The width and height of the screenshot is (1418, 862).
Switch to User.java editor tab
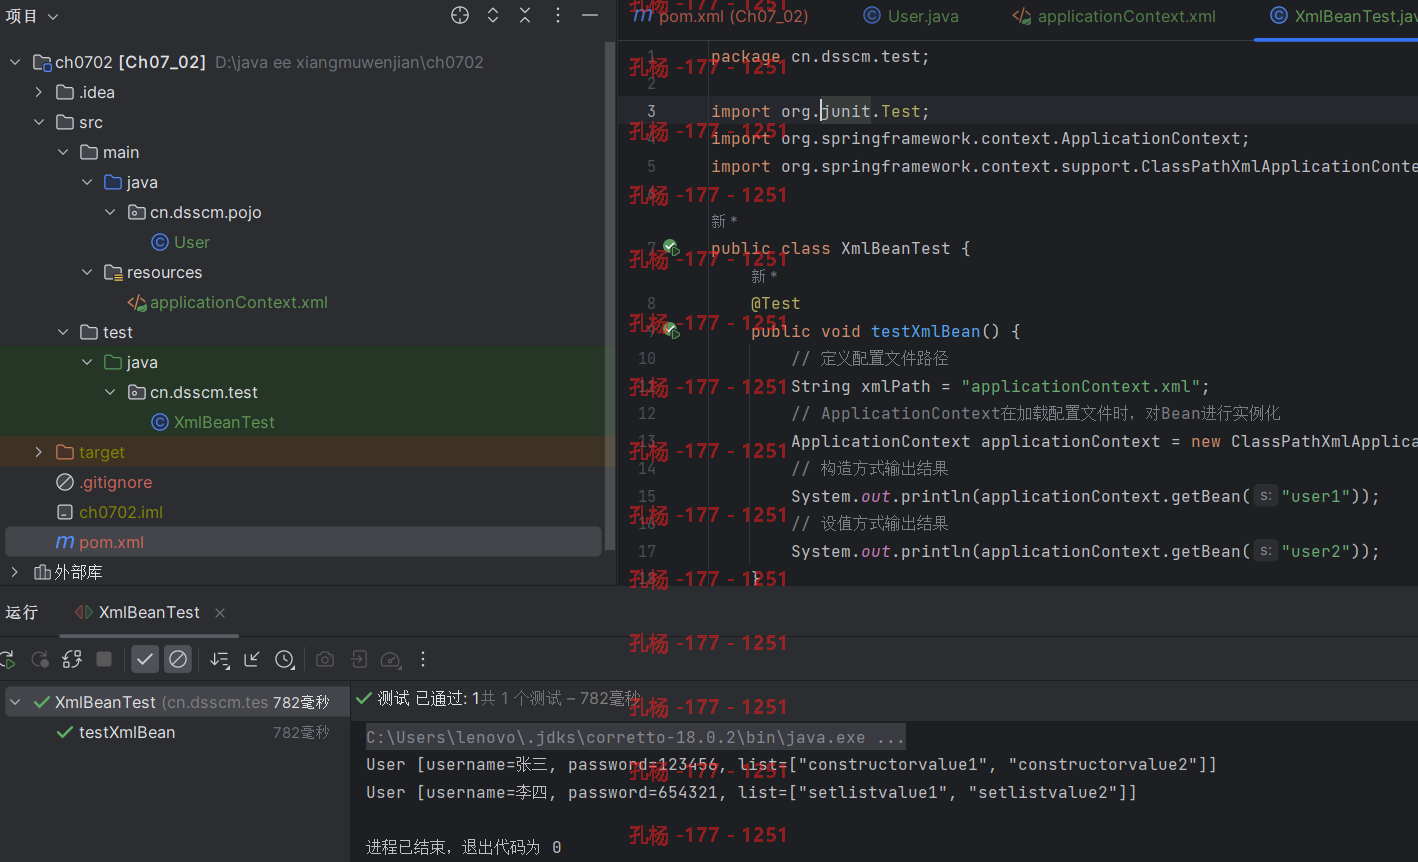[911, 16]
